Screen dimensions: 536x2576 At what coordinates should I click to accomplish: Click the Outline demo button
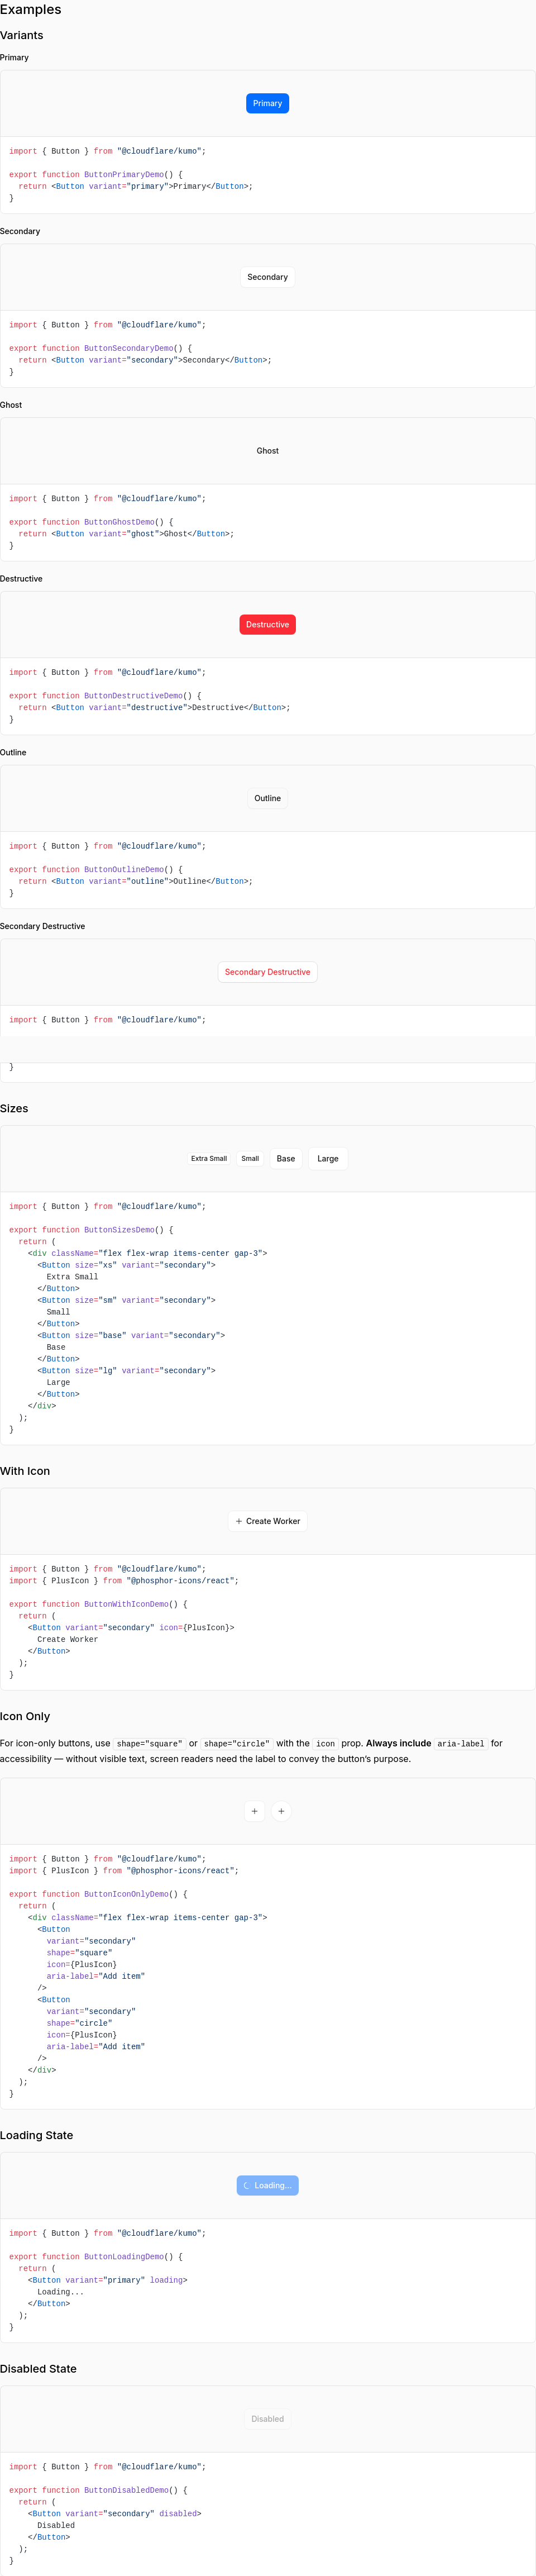267,798
